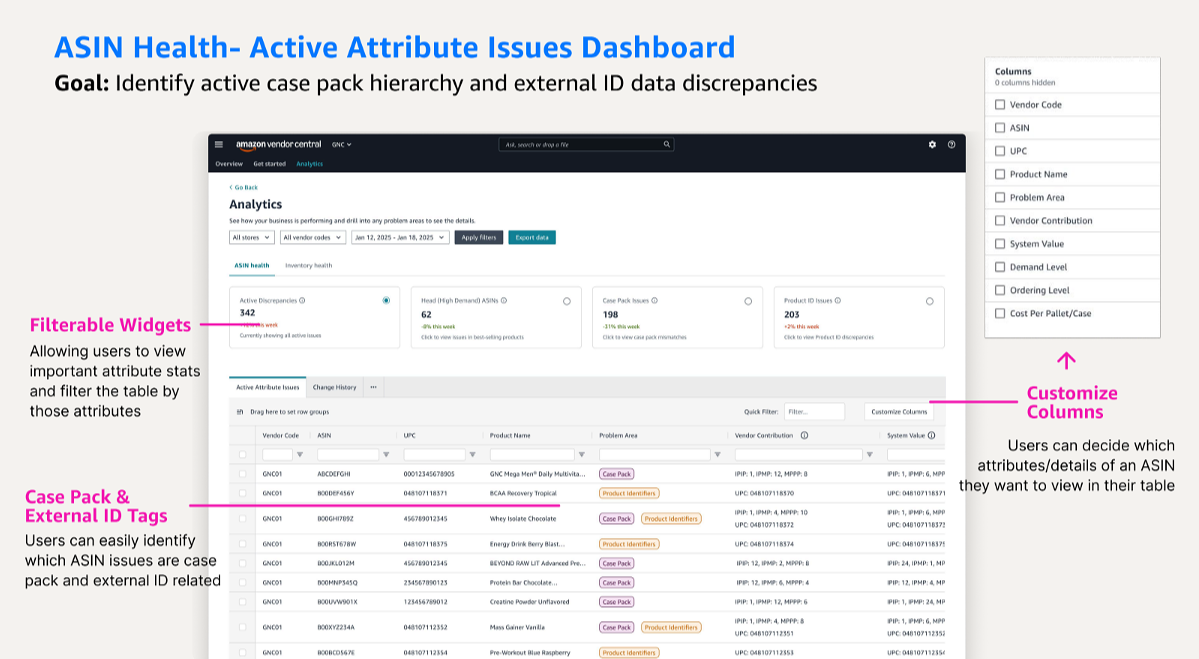Select Head (High Demand) ASINs radio button
This screenshot has height=659, width=1199.
pyautogui.click(x=567, y=301)
